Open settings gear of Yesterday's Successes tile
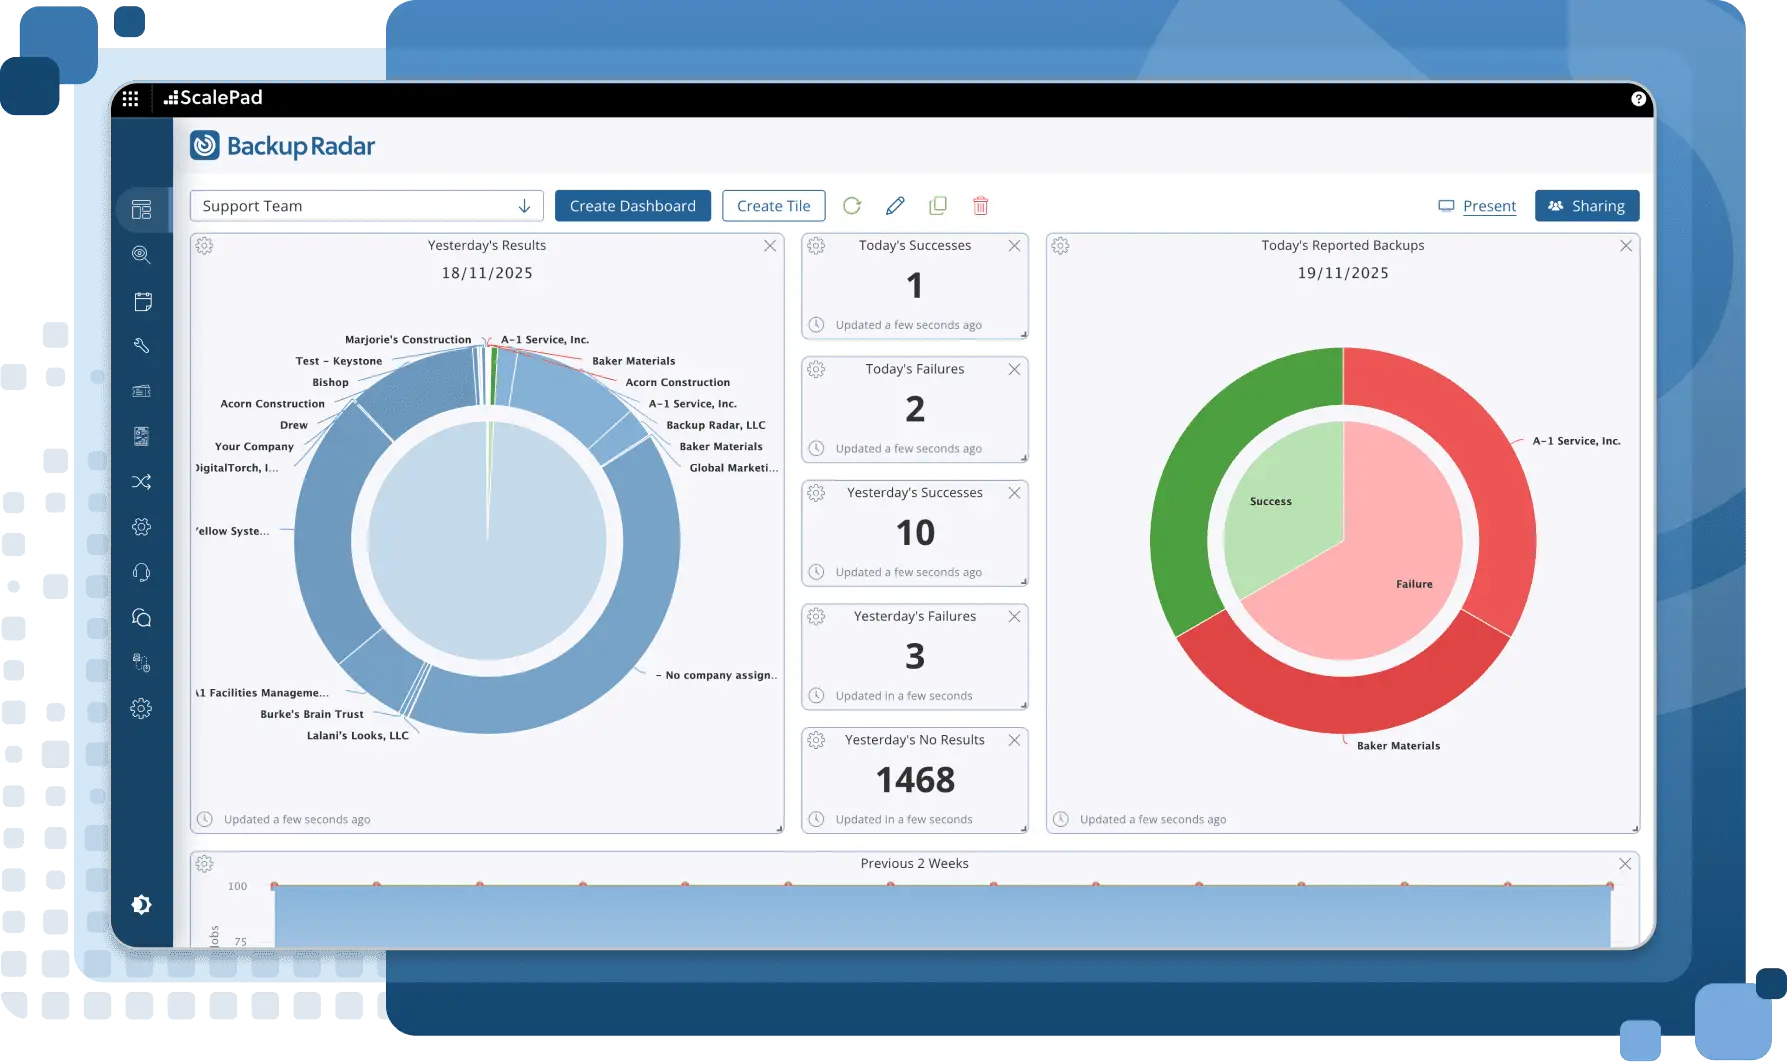Viewport: 1787px width, 1062px height. pyautogui.click(x=816, y=493)
